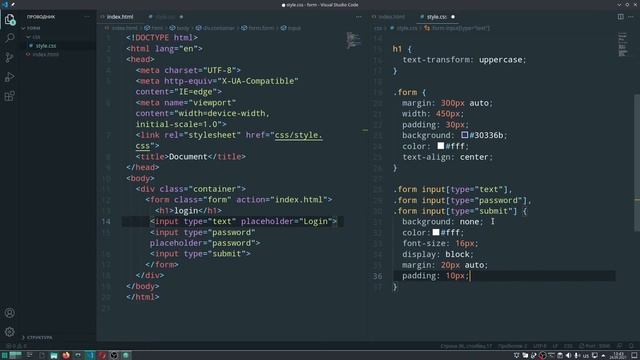
Task: Click the form.form breadcrumb
Action: (x=258, y=28)
